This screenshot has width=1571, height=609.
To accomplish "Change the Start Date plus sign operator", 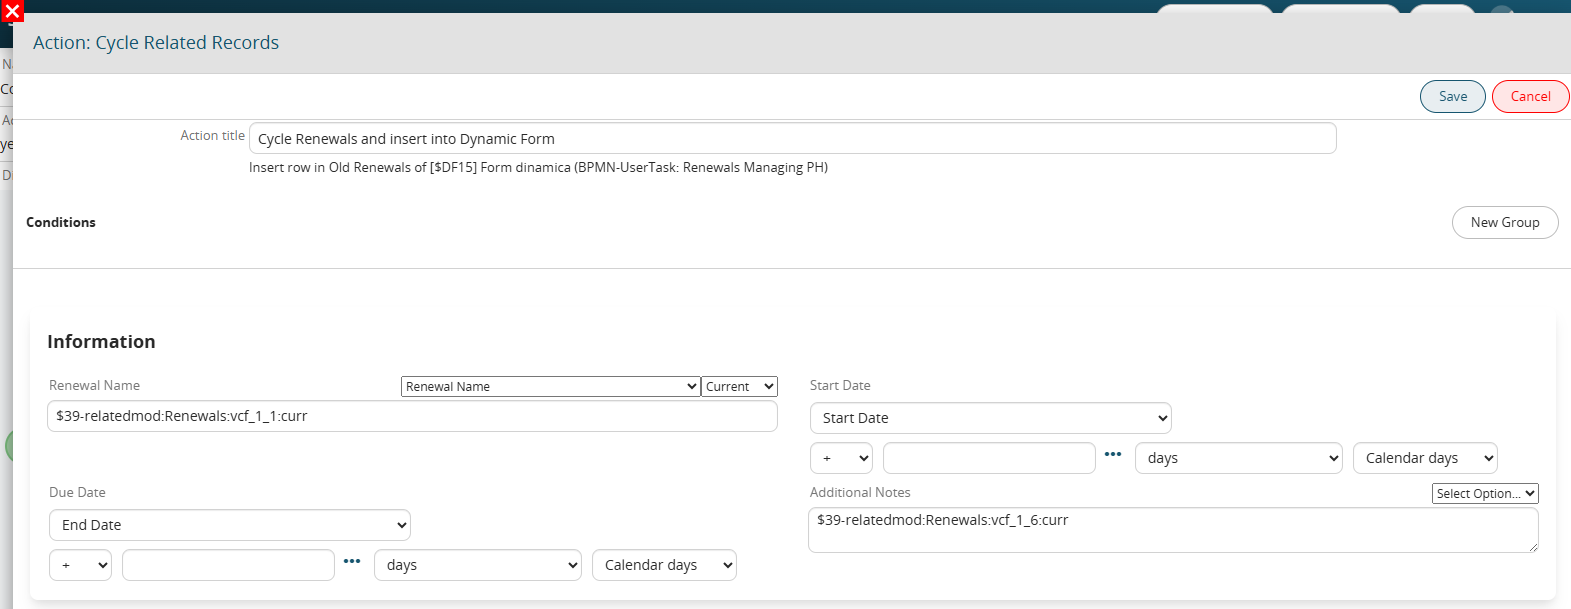I will (841, 458).
